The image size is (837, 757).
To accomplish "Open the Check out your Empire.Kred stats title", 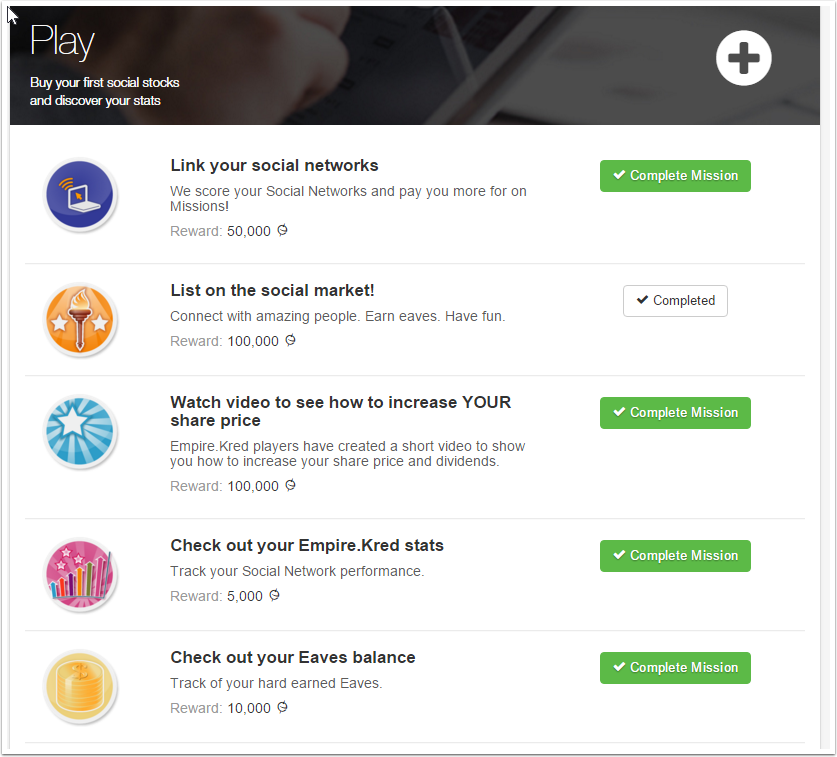I will (x=307, y=546).
